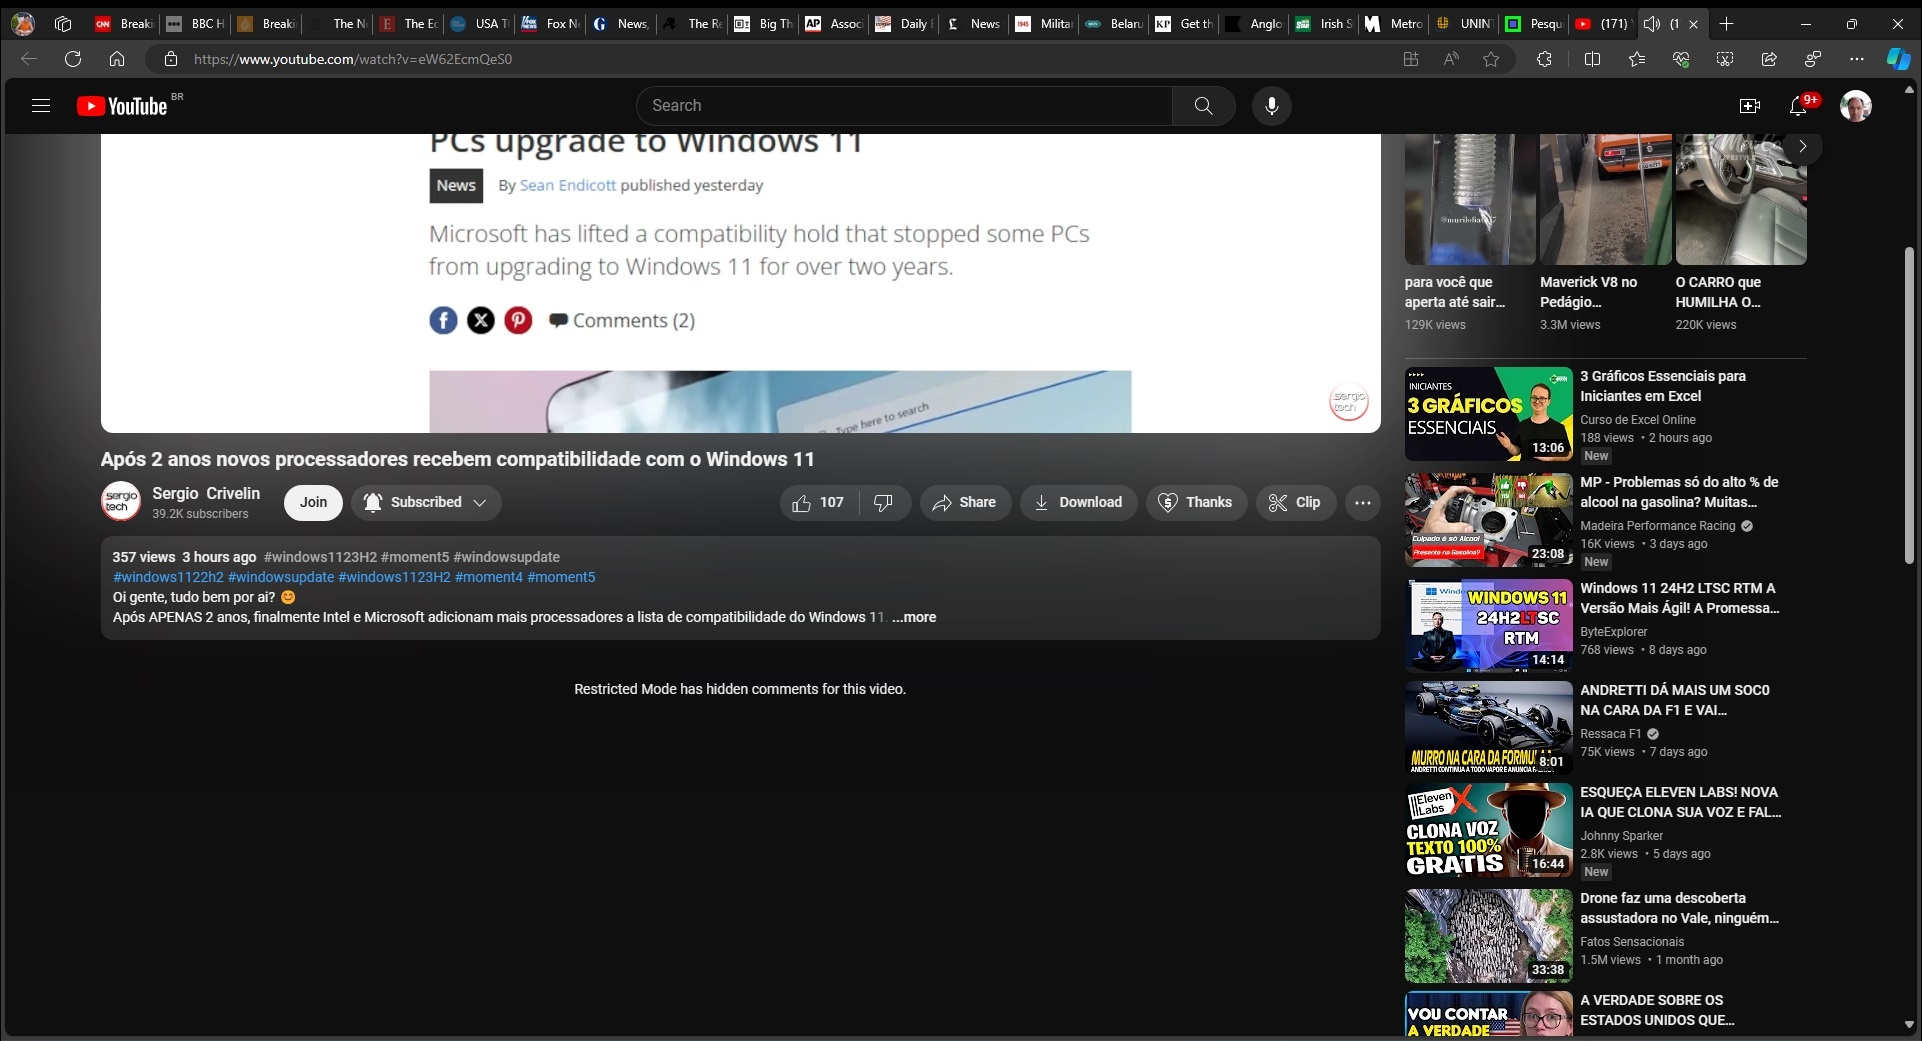This screenshot has height=1041, width=1922.
Task: Click the Facebook share icon in video
Action: click(443, 320)
